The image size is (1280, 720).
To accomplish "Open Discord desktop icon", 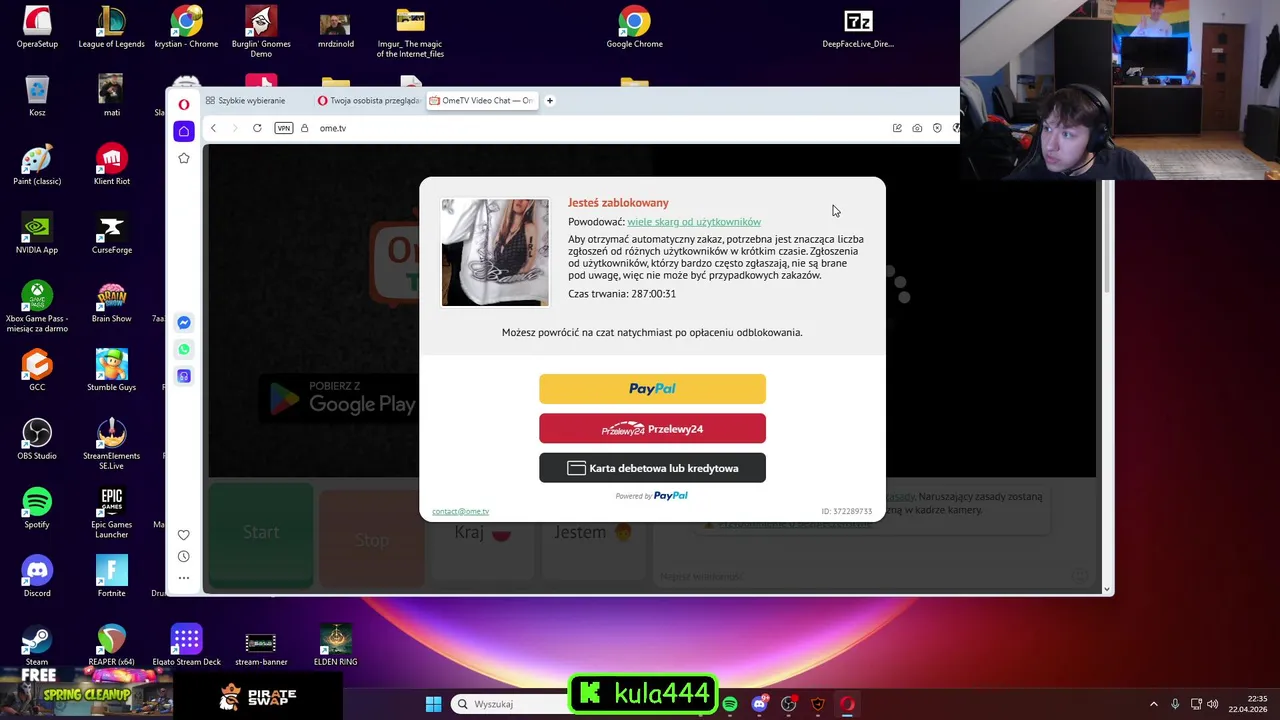I will tap(37, 577).
